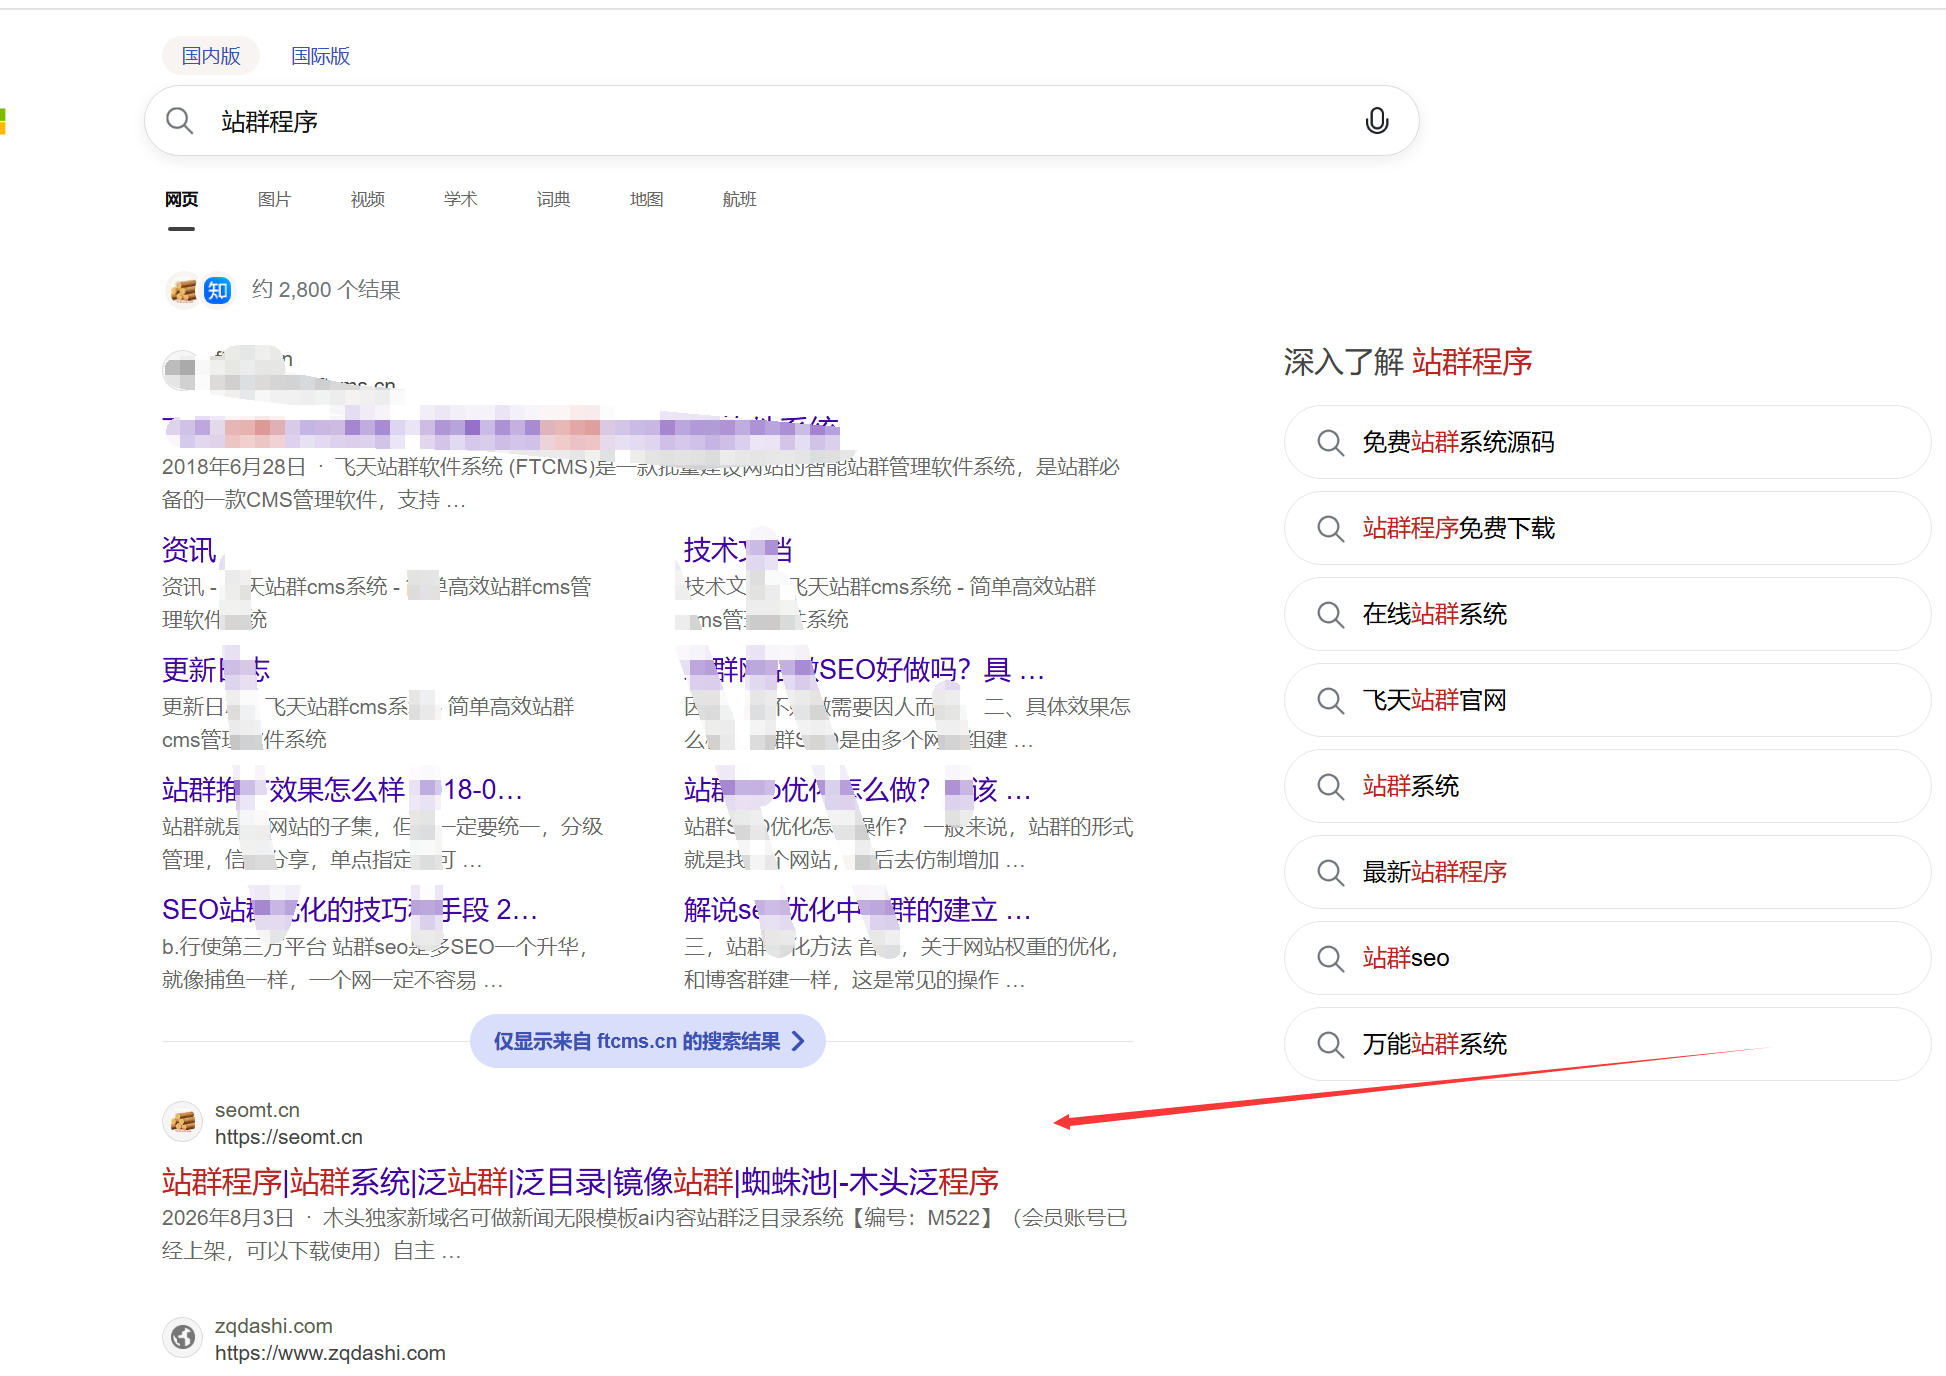
Task: Click the wood logo icon beside result count
Action: coord(184,290)
